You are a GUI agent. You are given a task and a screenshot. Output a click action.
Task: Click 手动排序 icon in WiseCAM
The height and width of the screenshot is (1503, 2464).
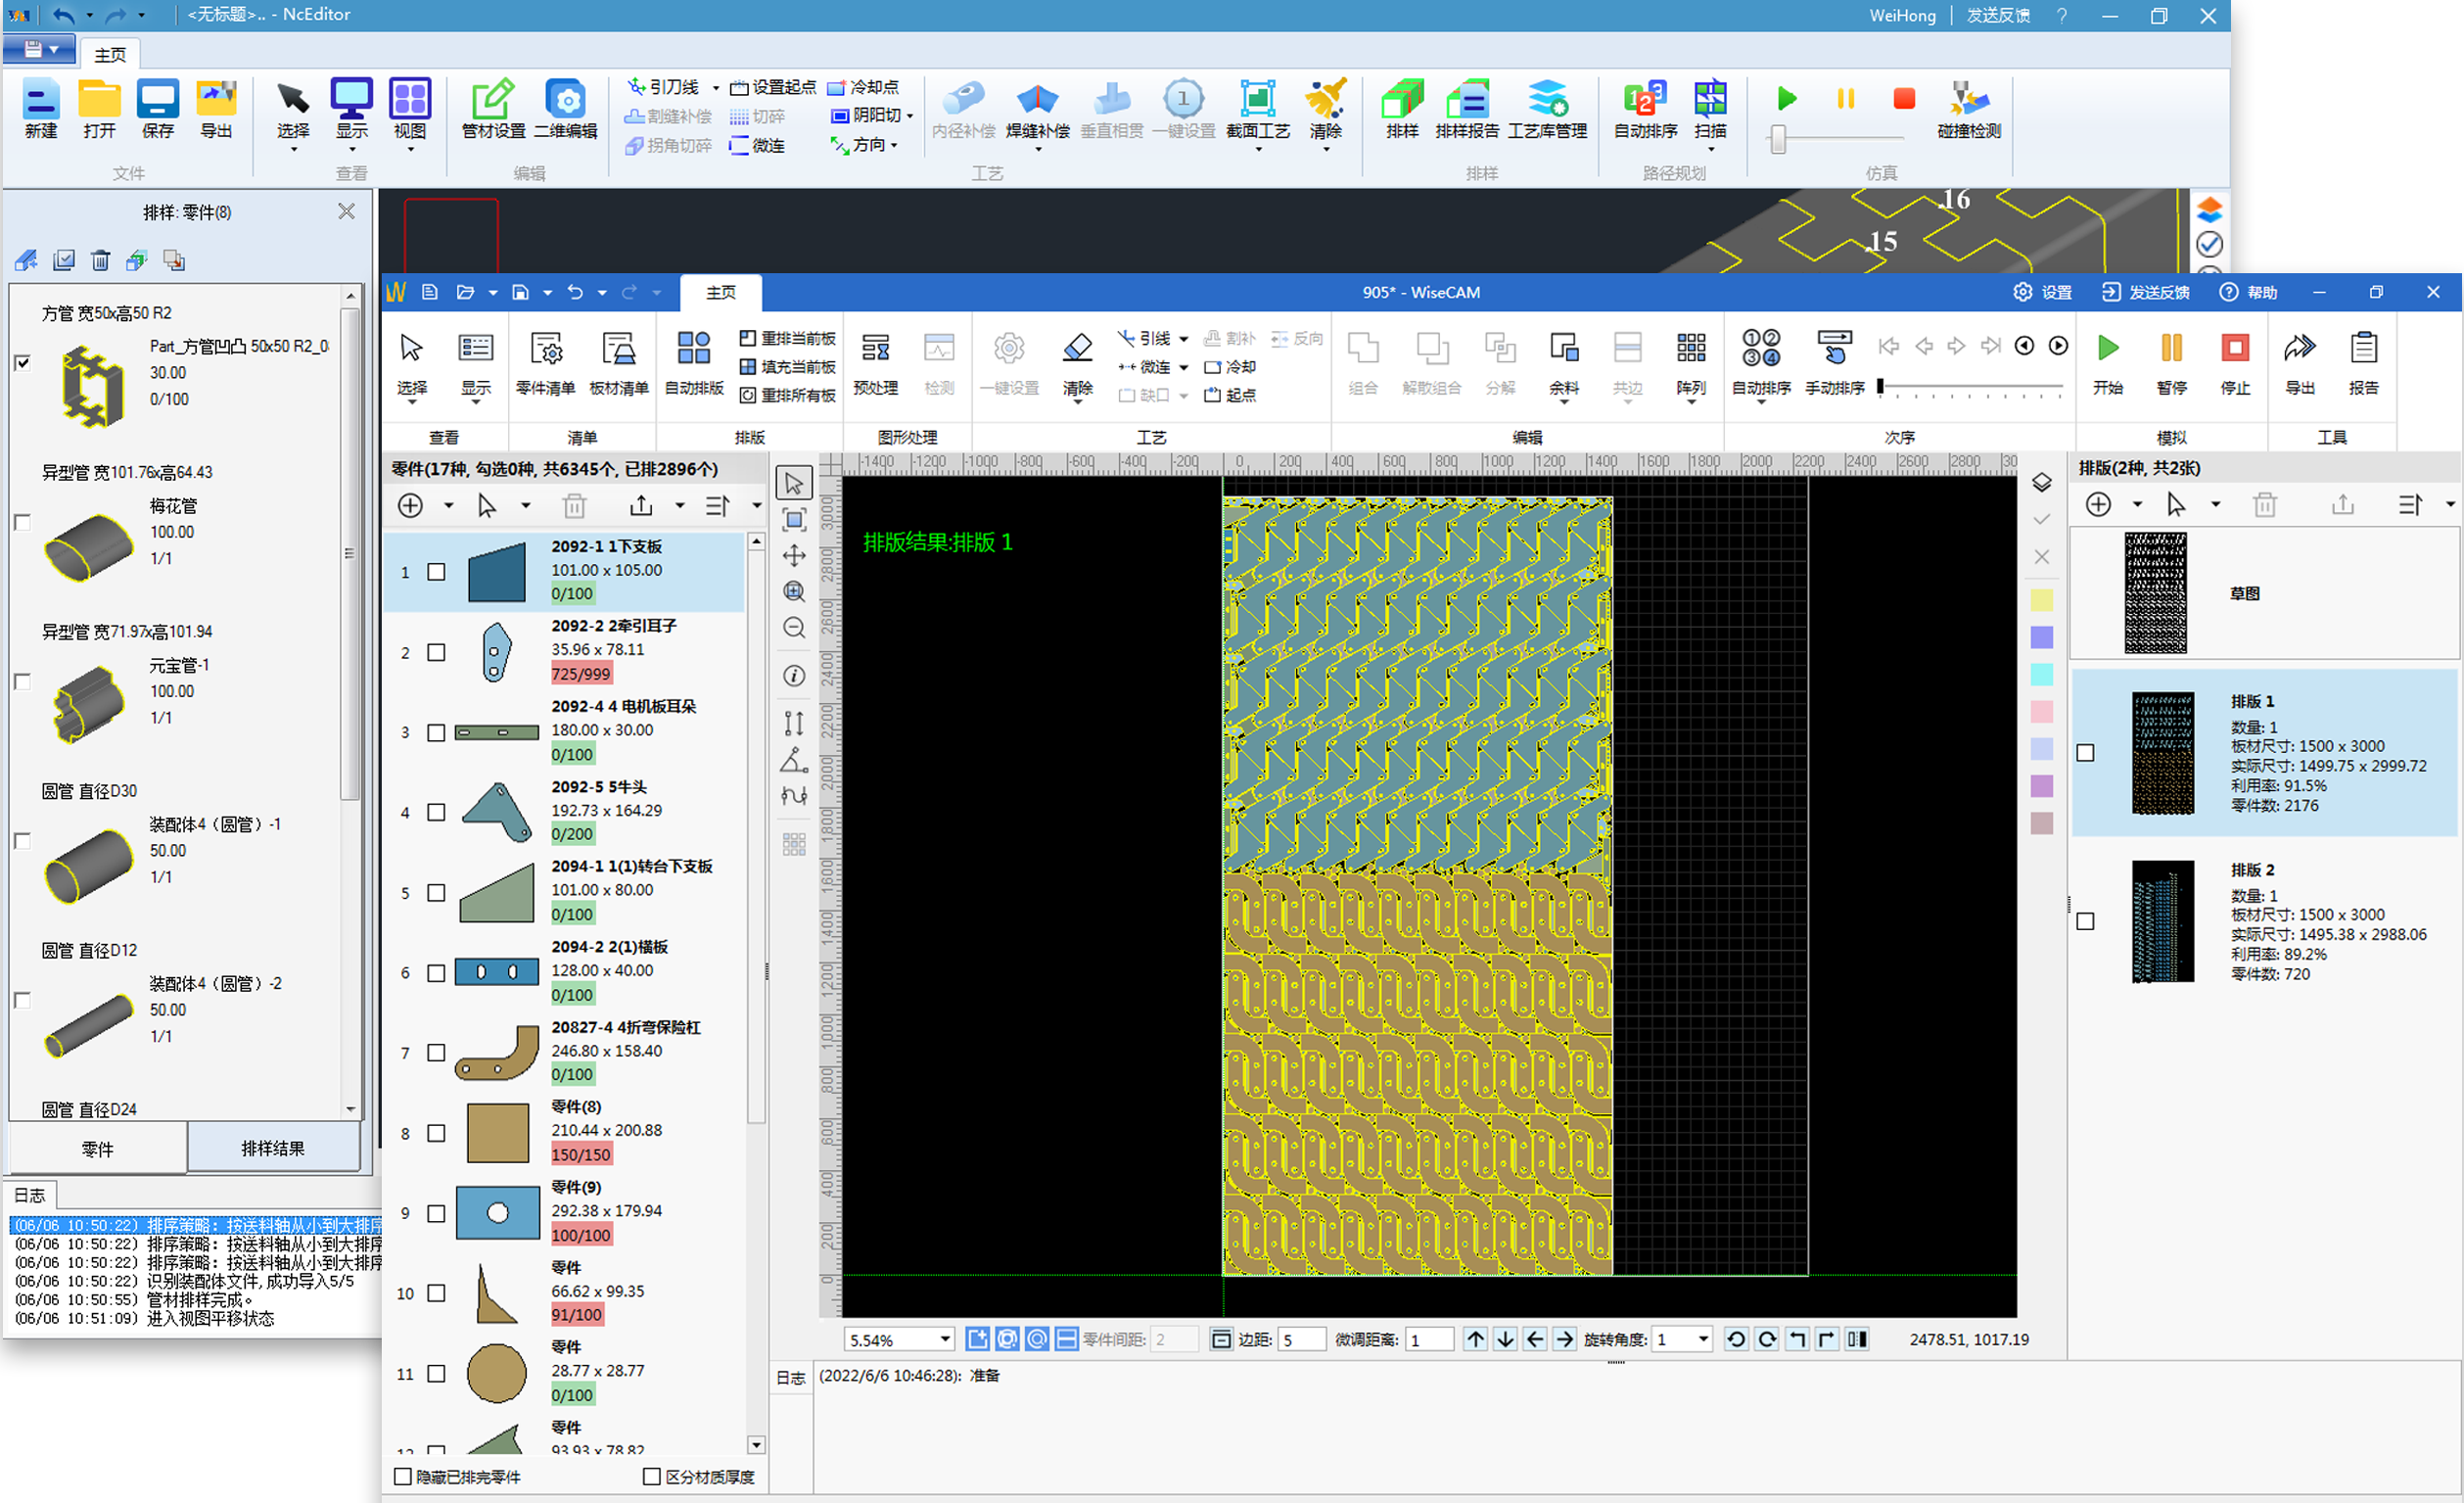(1834, 362)
